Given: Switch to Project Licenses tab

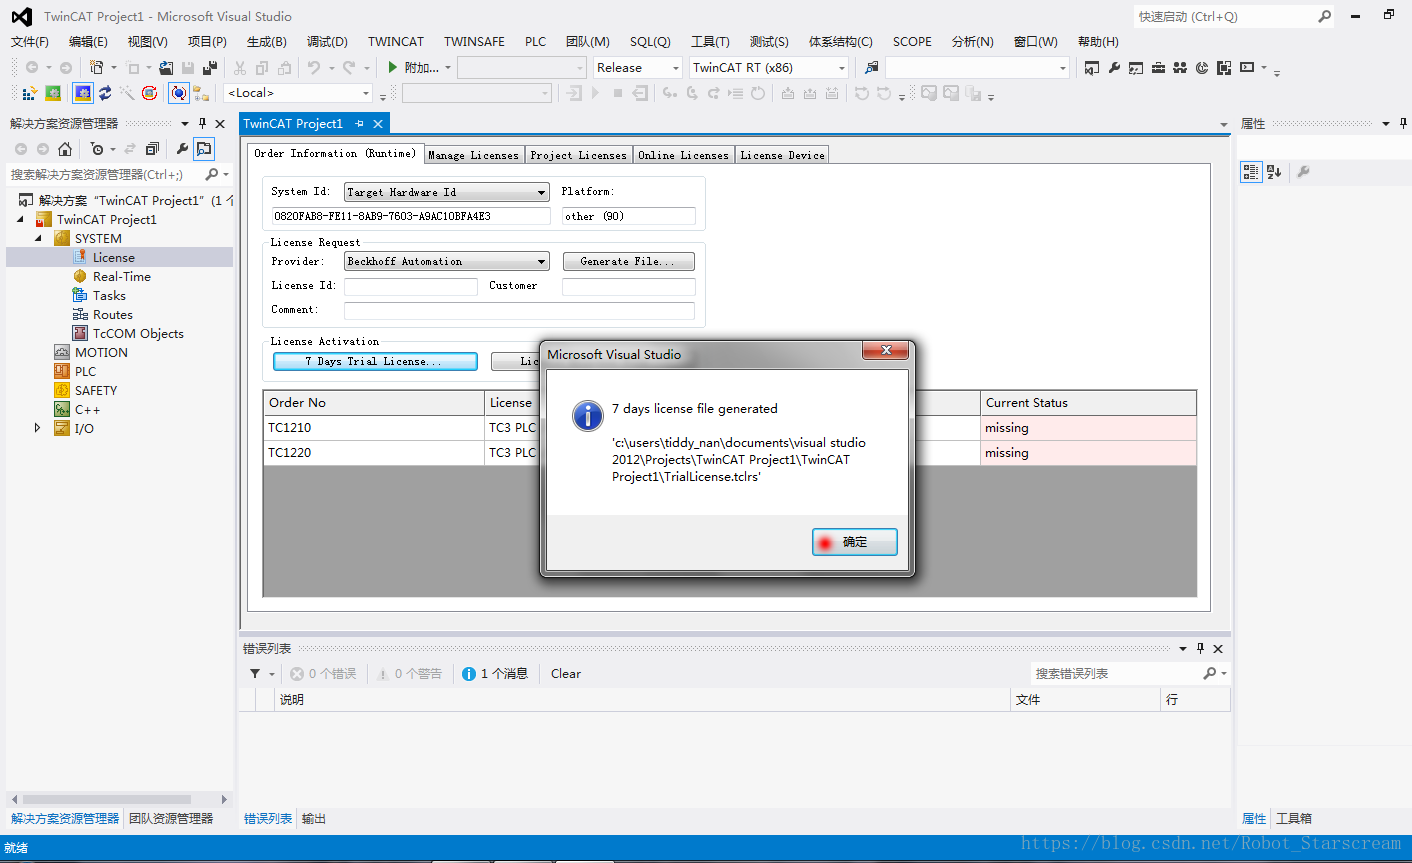Looking at the screenshot, I should (x=578, y=155).
